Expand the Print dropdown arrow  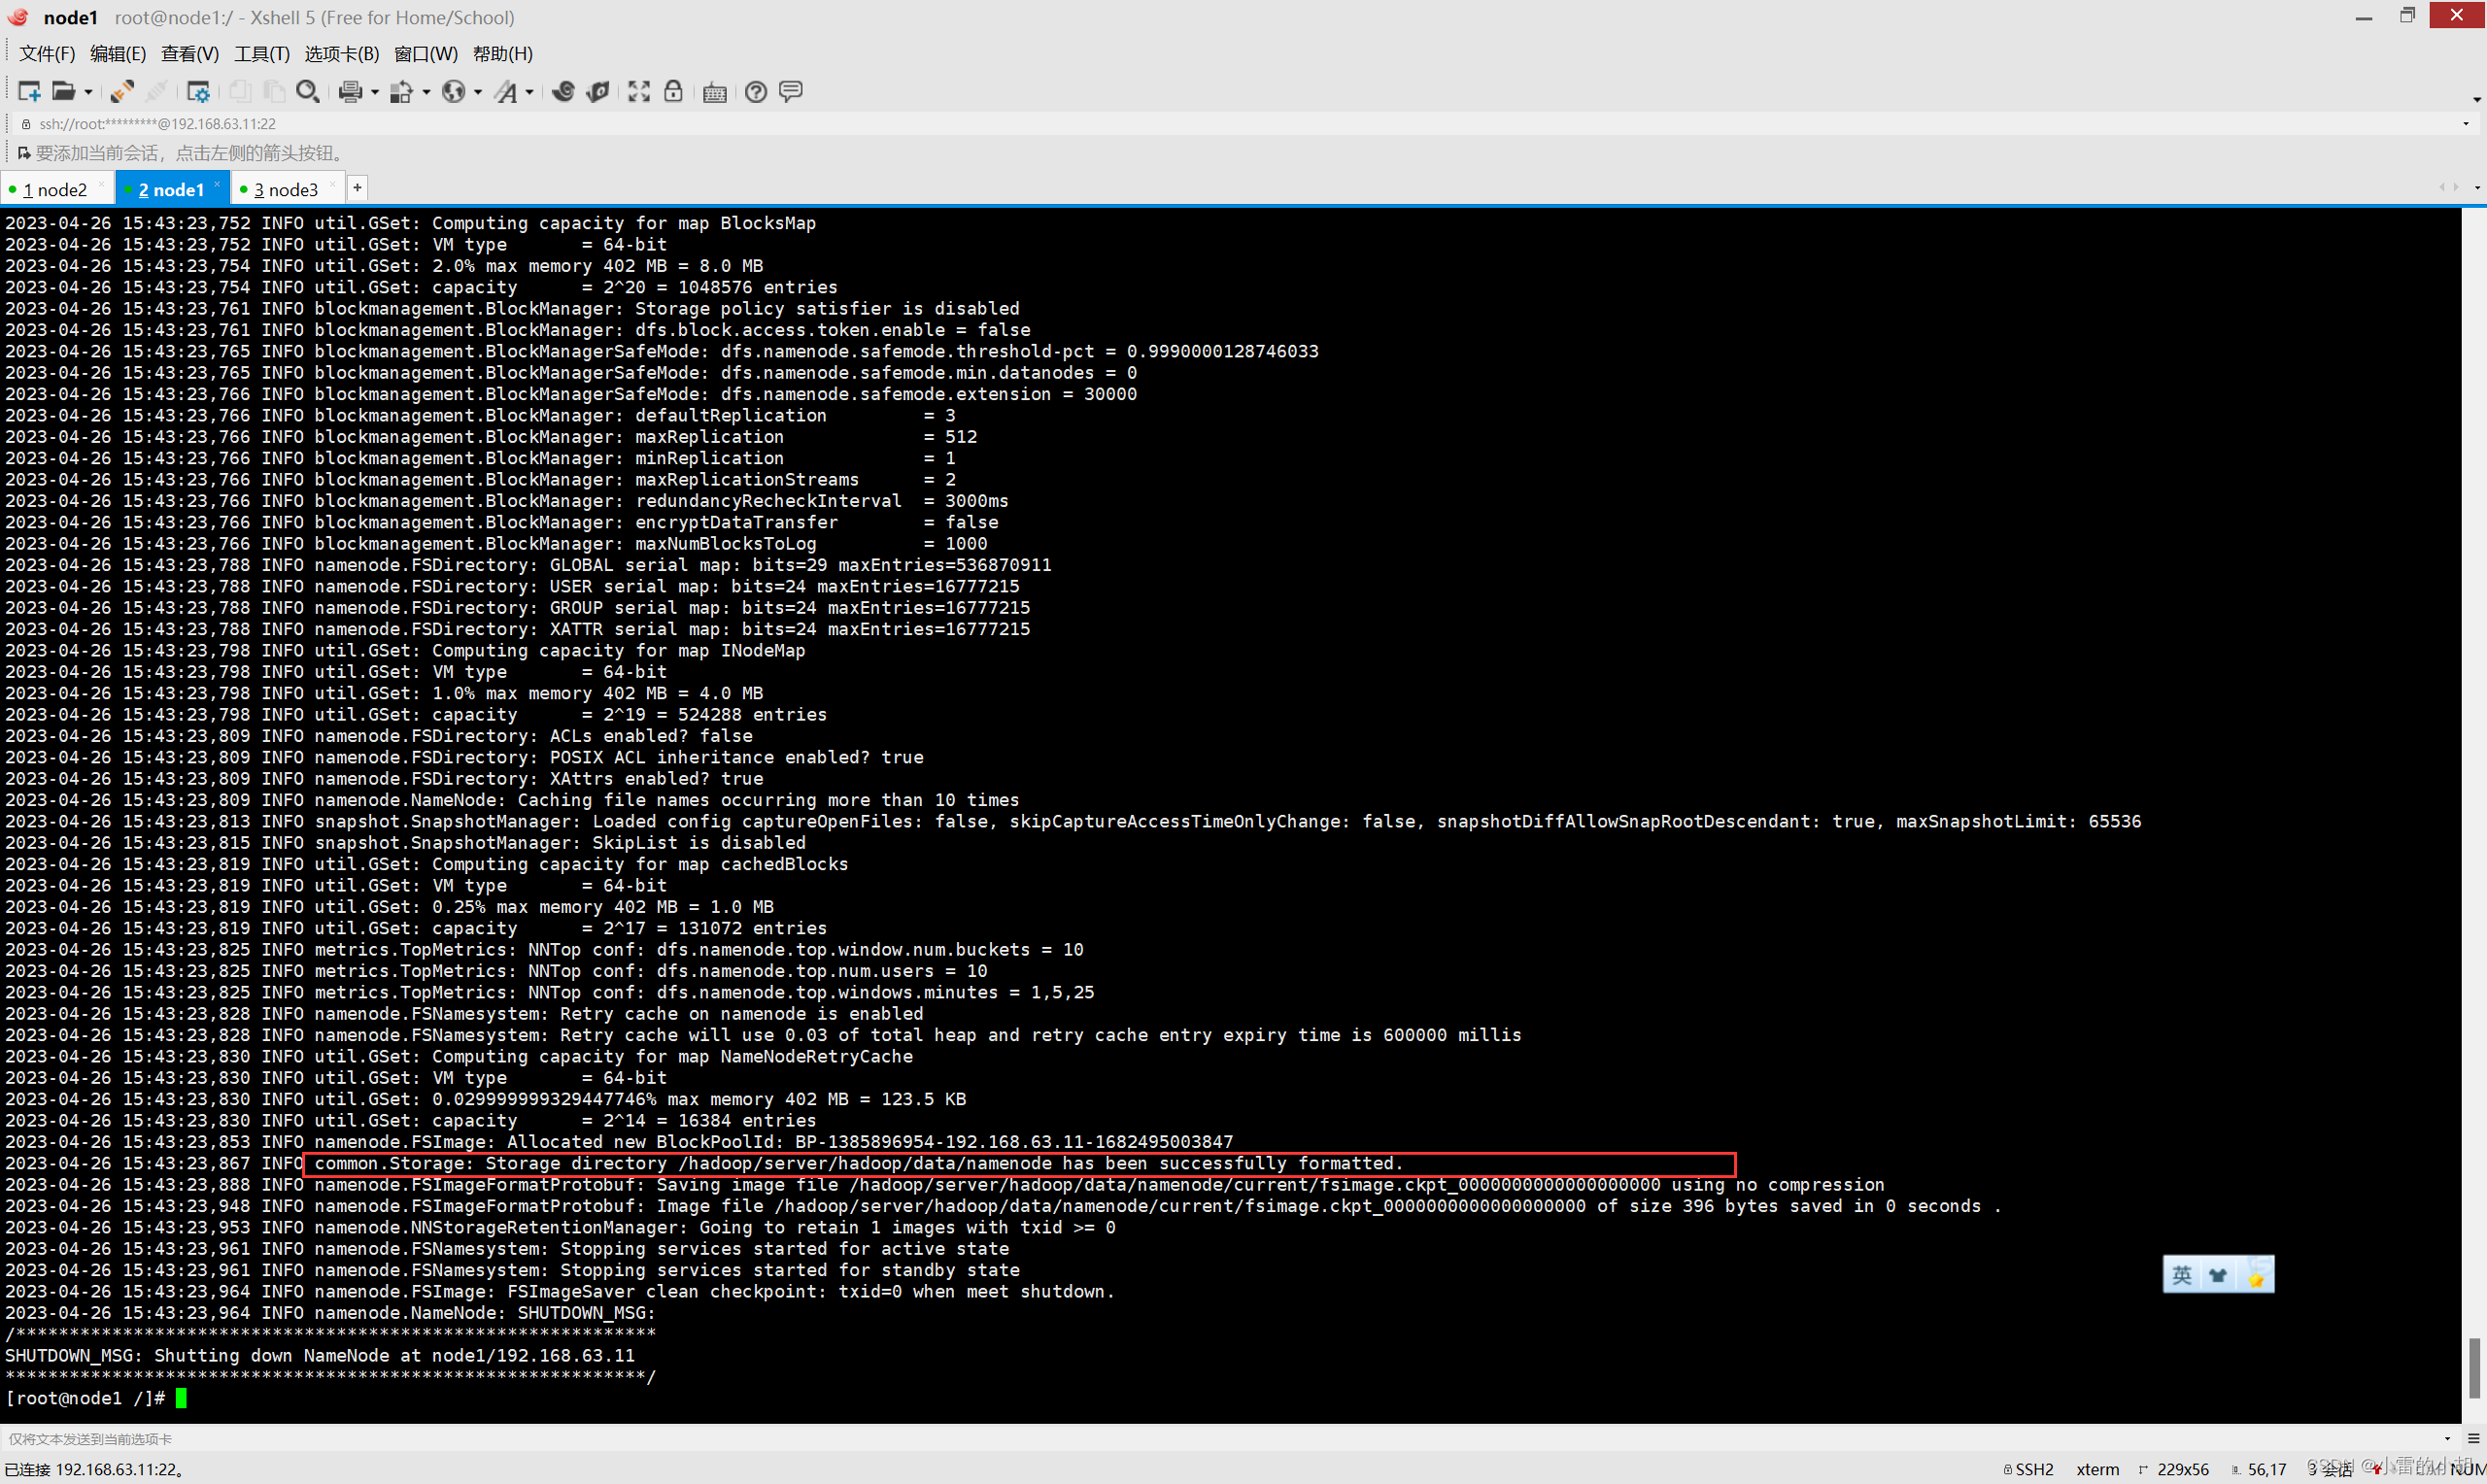coord(375,92)
